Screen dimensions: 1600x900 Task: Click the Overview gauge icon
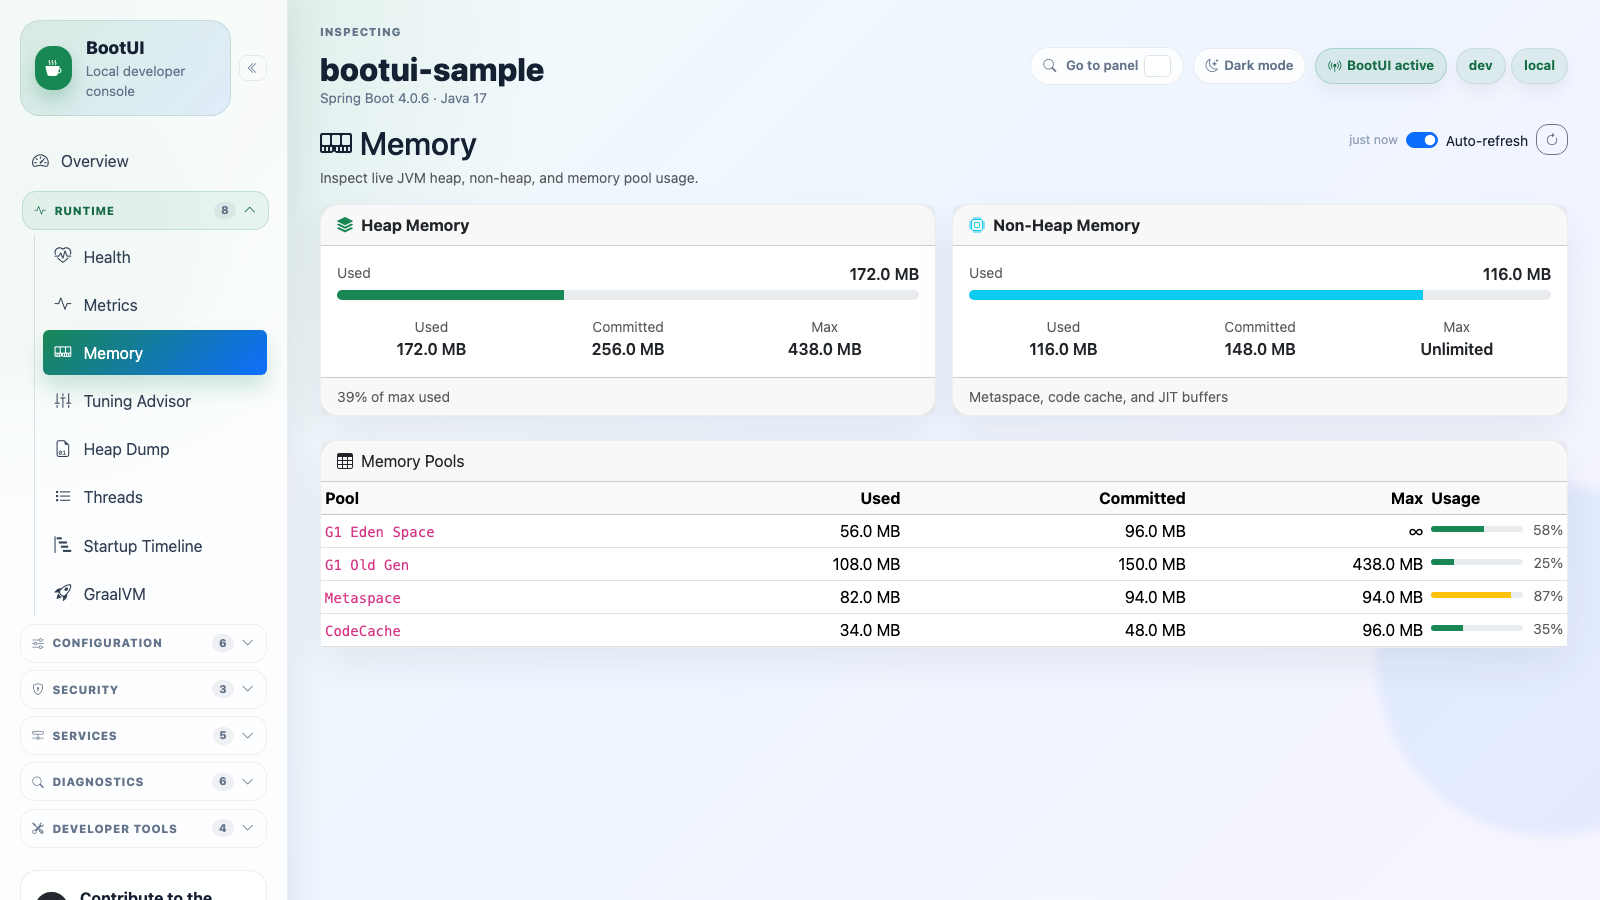[x=40, y=161]
